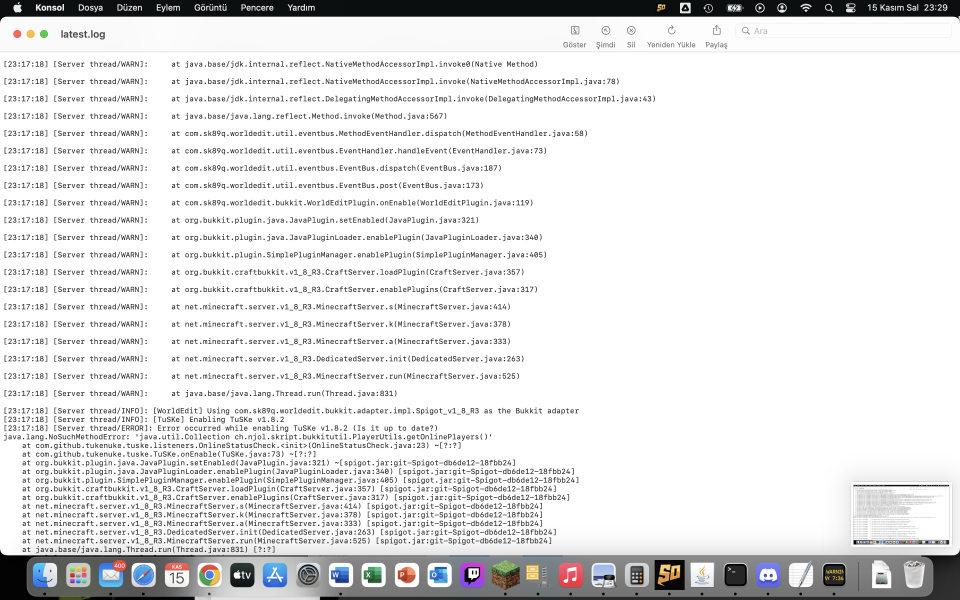Open Calendar from the Dock
The width and height of the screenshot is (960, 600).
point(176,576)
